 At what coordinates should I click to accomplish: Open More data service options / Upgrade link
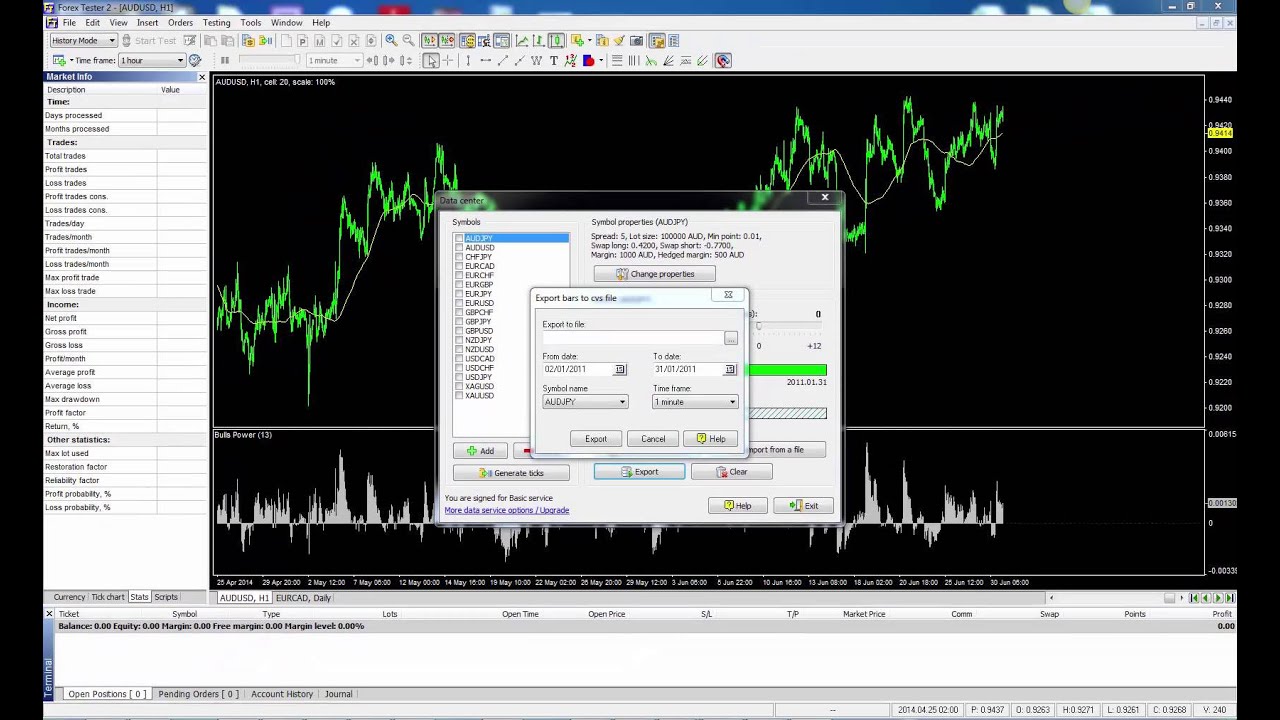click(507, 510)
